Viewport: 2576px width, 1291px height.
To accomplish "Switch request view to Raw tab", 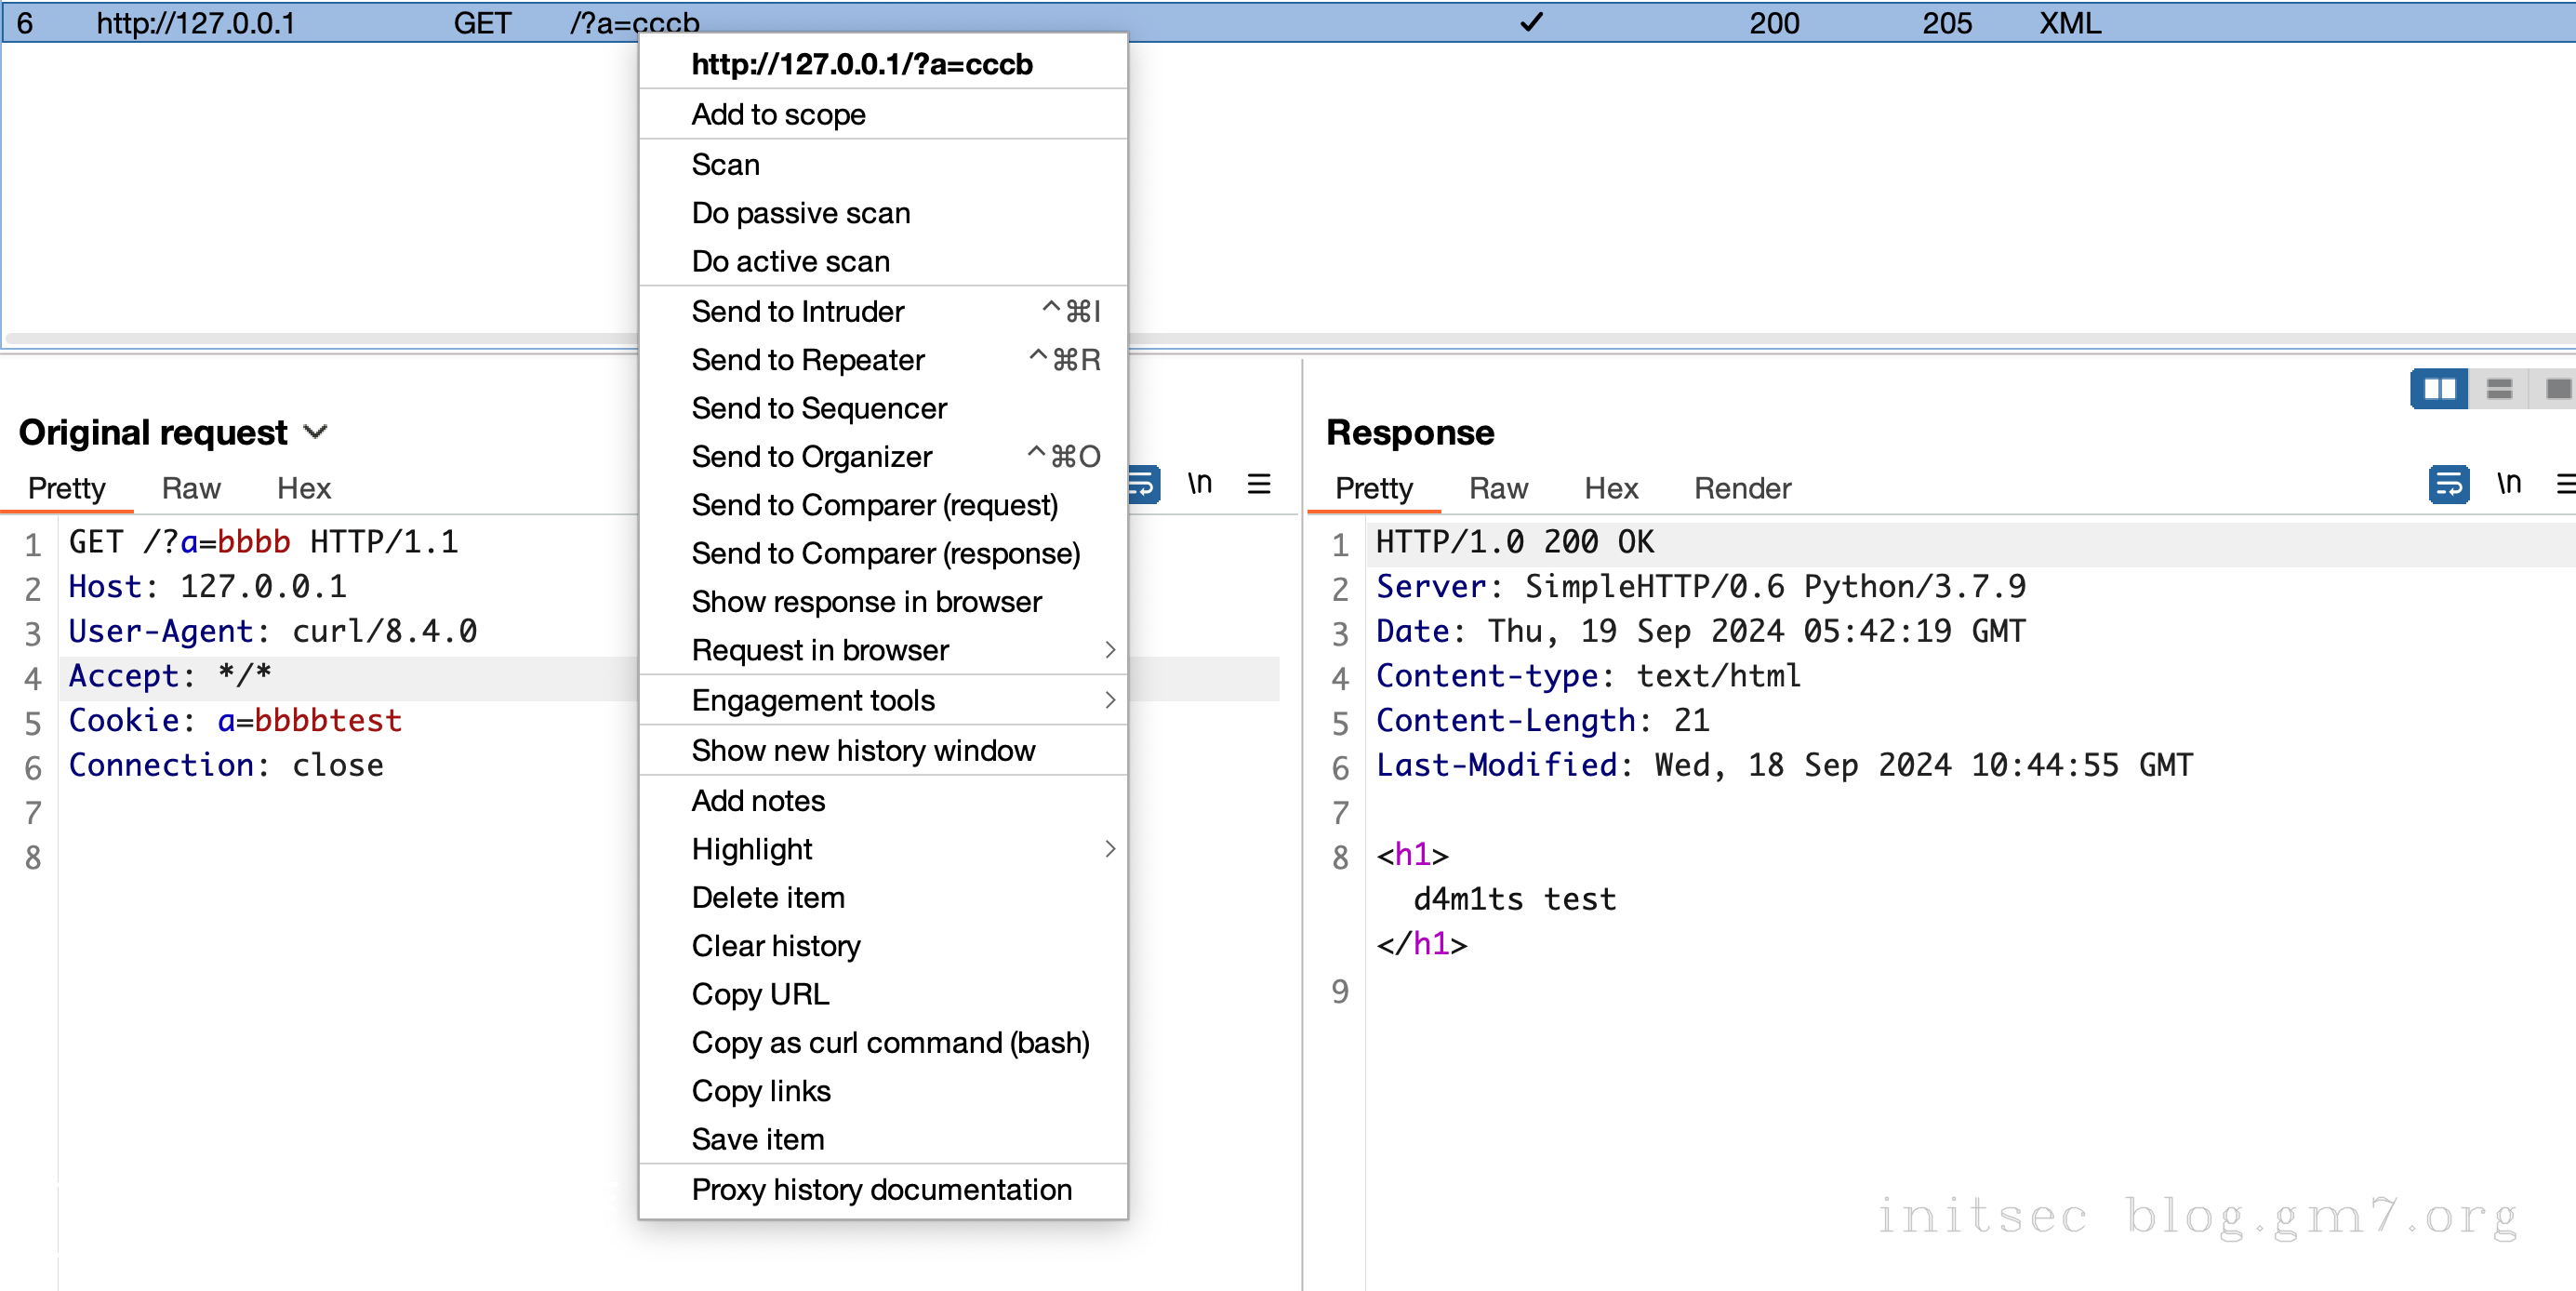I will click(190, 488).
